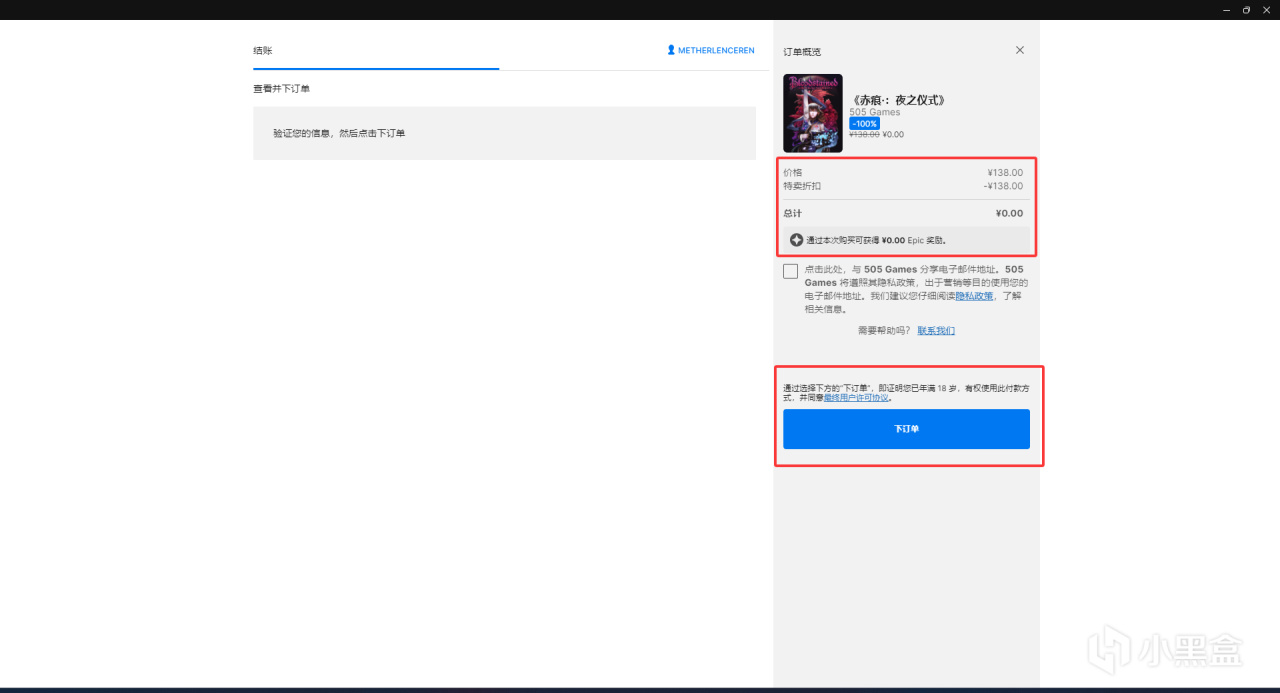Click the 价格 price row label

click(x=793, y=173)
